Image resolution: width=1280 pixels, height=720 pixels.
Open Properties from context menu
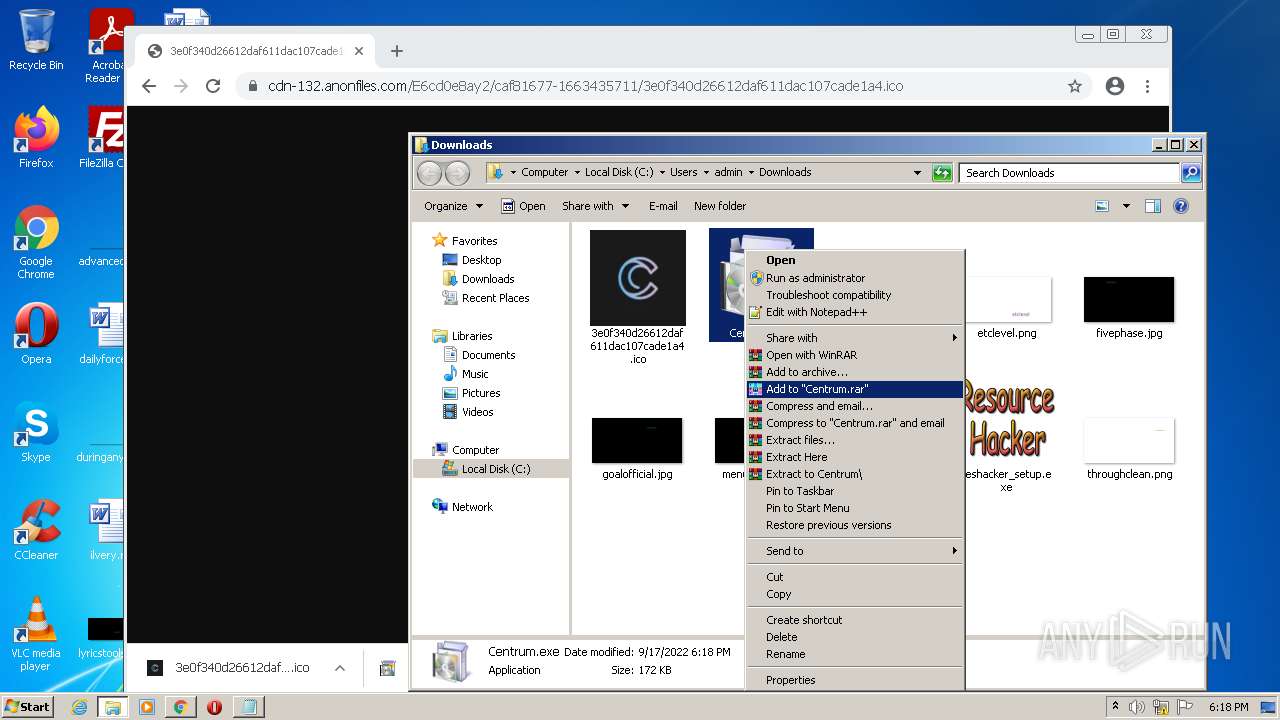tap(855, 680)
